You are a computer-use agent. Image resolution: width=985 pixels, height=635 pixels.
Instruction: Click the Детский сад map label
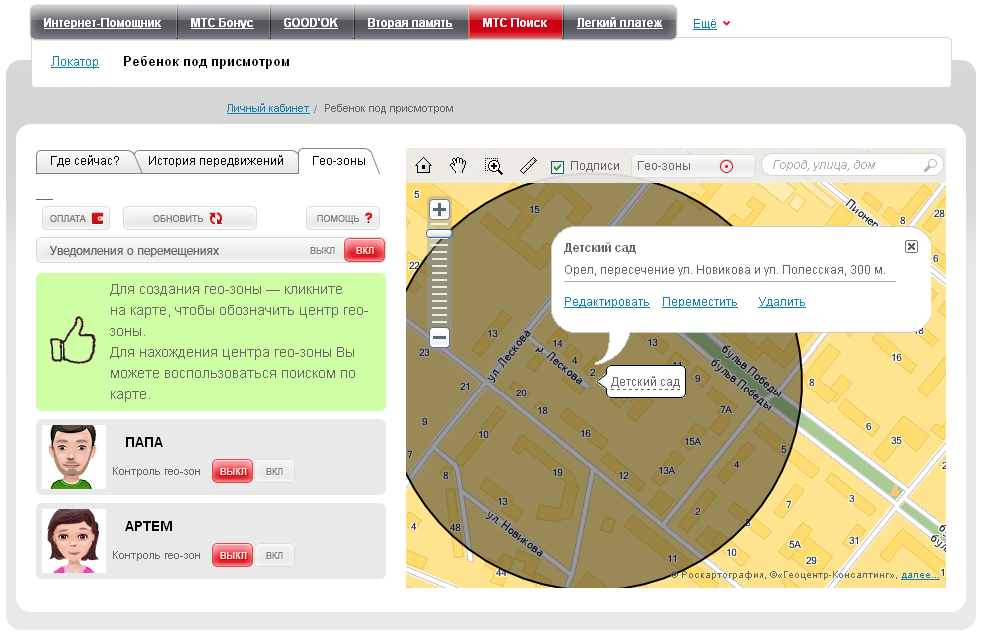[645, 382]
